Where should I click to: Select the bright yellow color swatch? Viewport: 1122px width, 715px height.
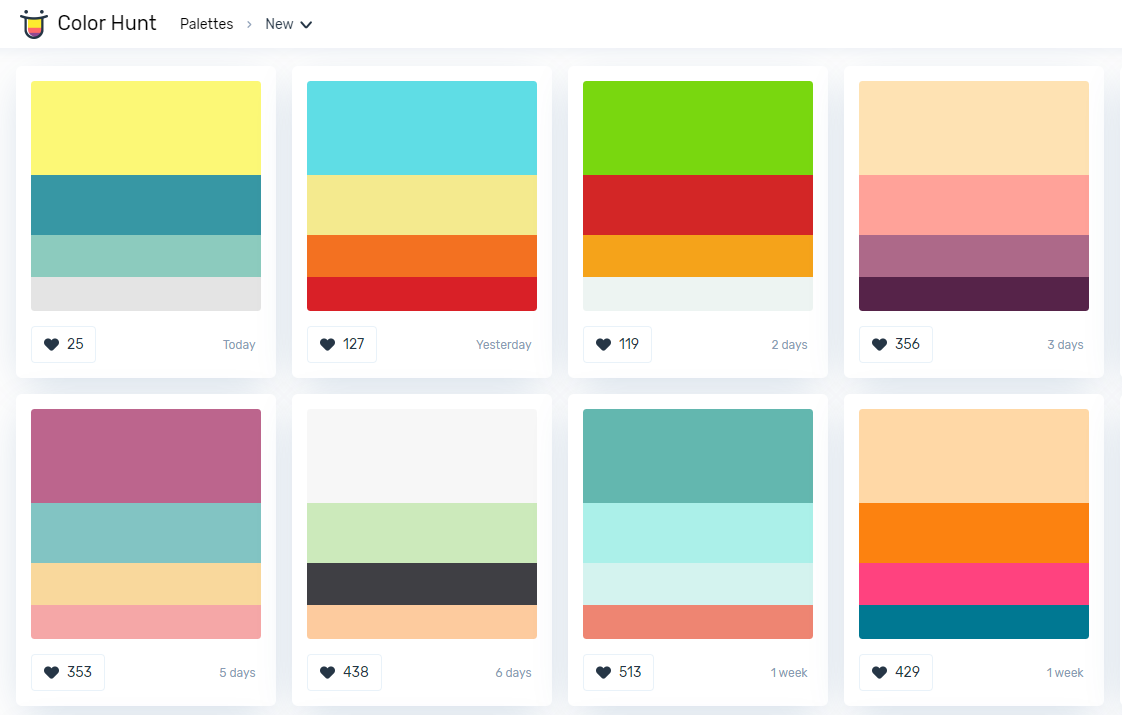click(146, 128)
